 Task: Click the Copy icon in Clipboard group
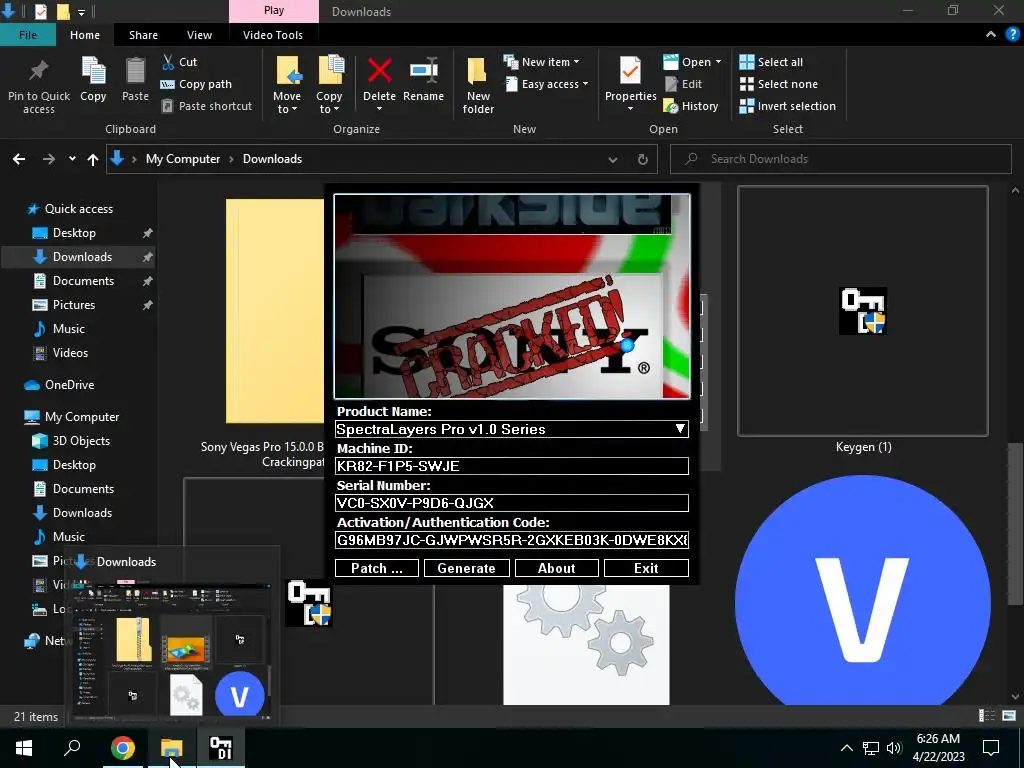93,71
